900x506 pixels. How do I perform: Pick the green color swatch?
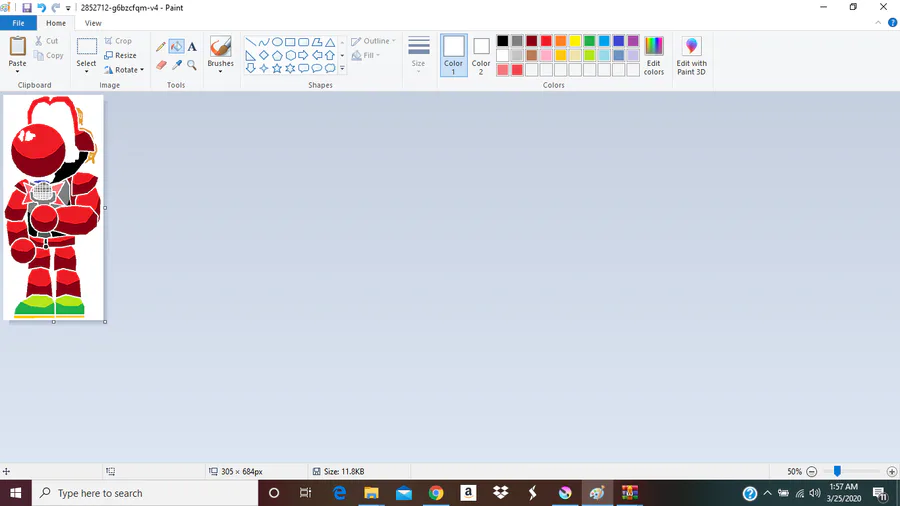point(589,41)
